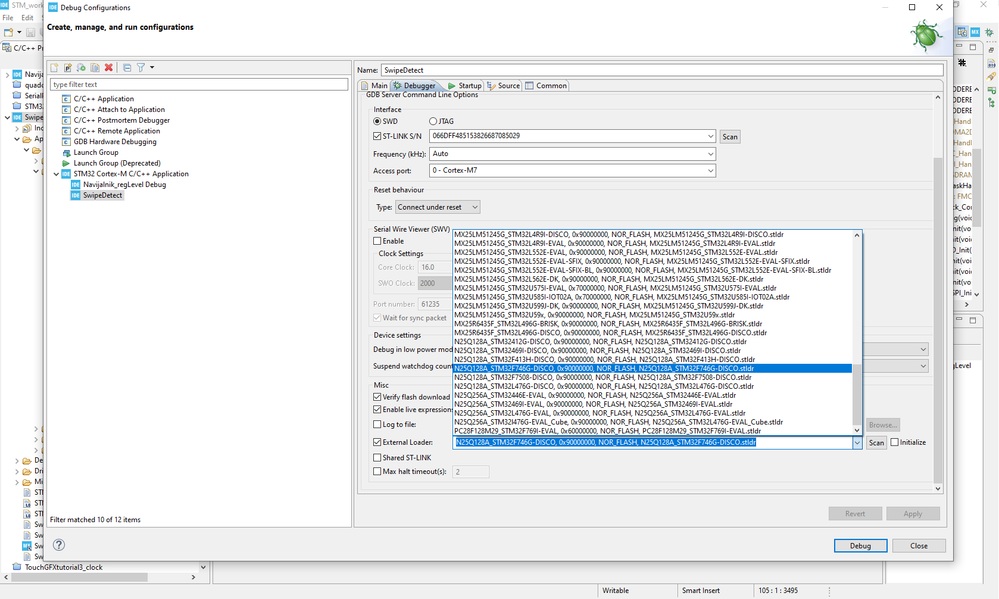Open the Frequency (kHz) dropdown
This screenshot has width=999, height=599.
pyautogui.click(x=710, y=154)
